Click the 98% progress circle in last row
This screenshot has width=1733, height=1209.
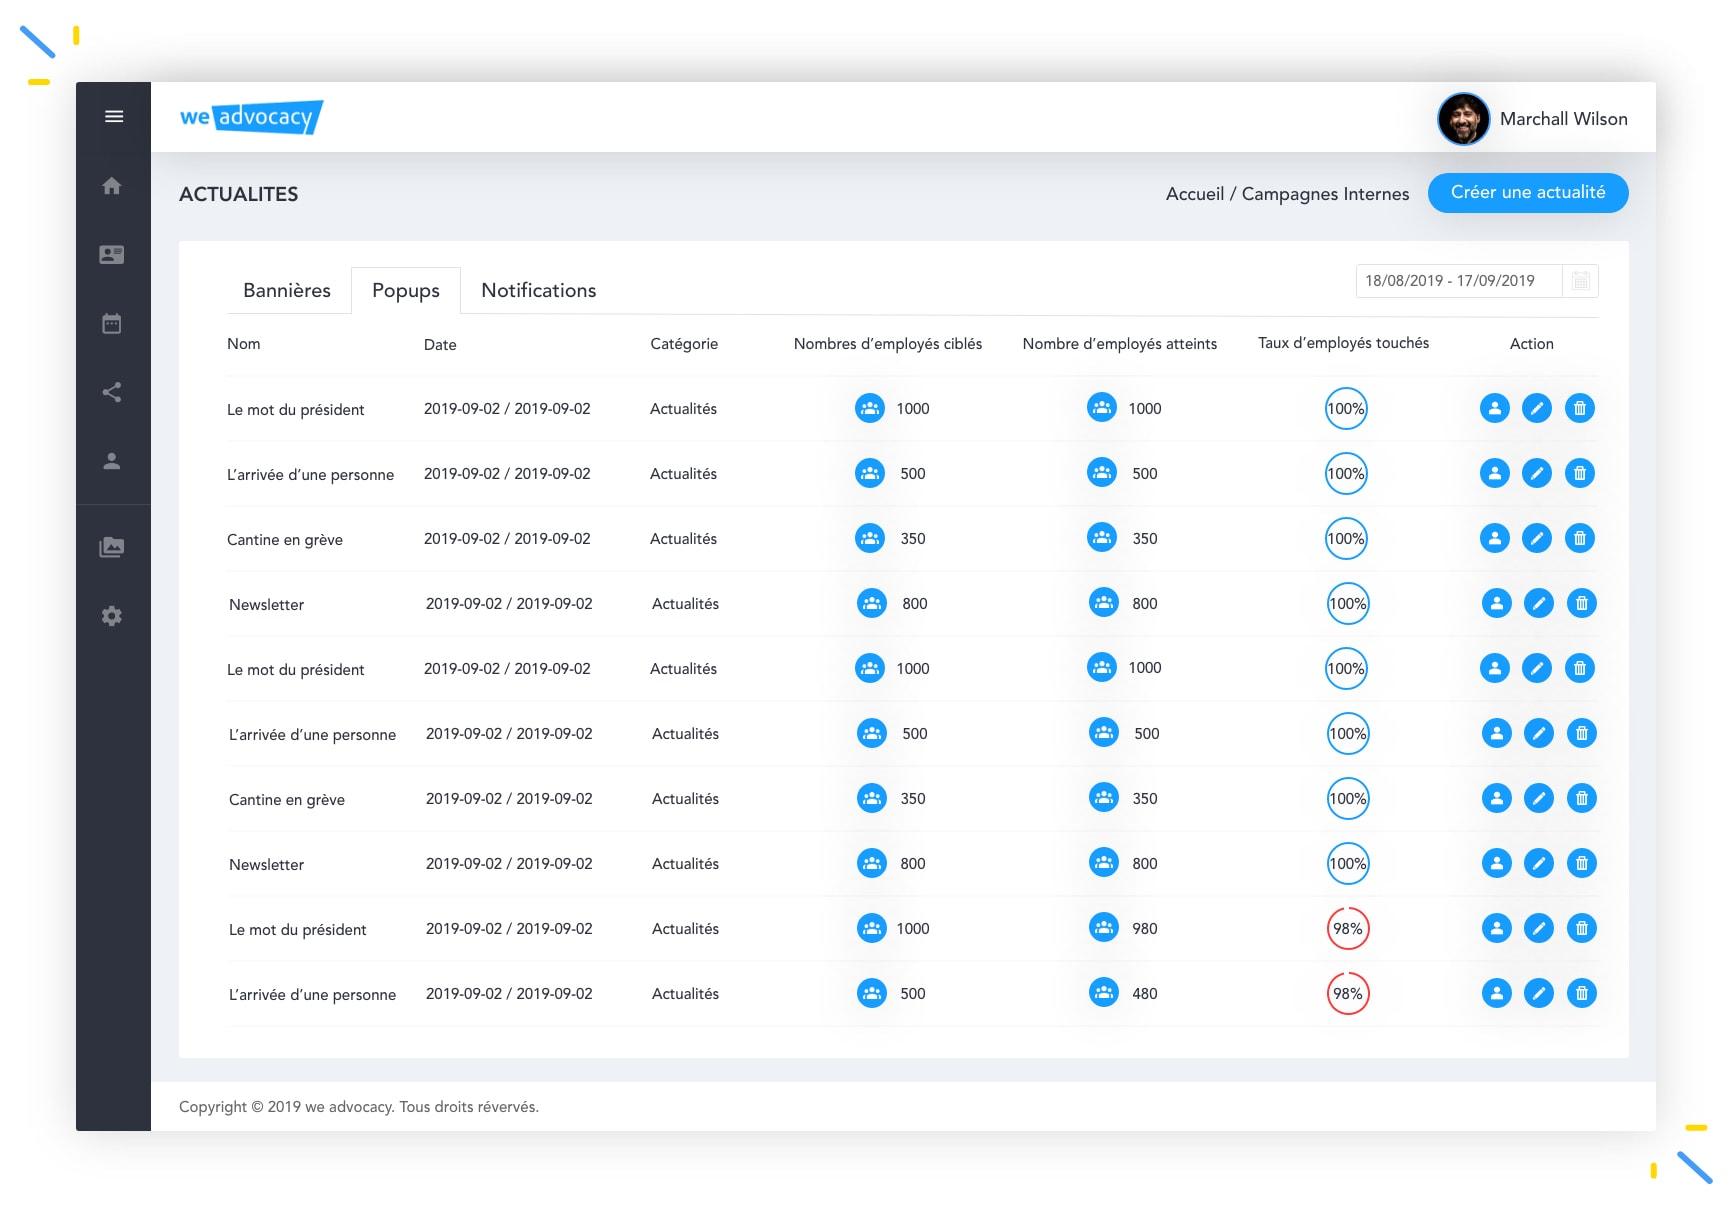[1348, 994]
